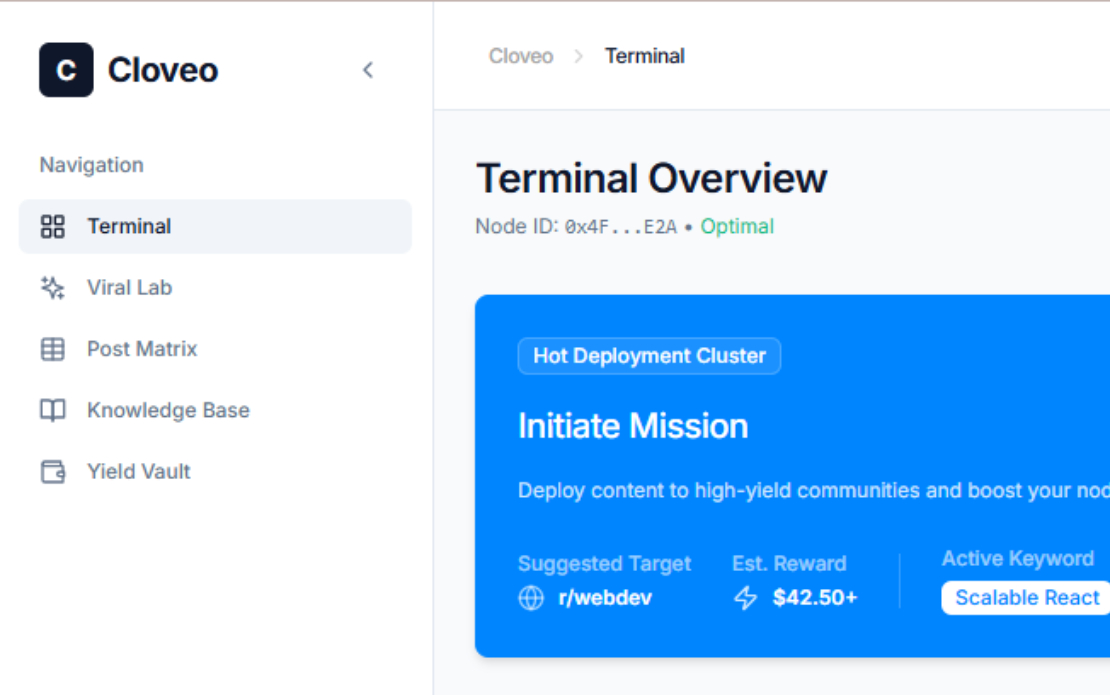This screenshot has height=695, width=1110.
Task: Click the Terminal breadcrumb item
Action: [x=645, y=56]
